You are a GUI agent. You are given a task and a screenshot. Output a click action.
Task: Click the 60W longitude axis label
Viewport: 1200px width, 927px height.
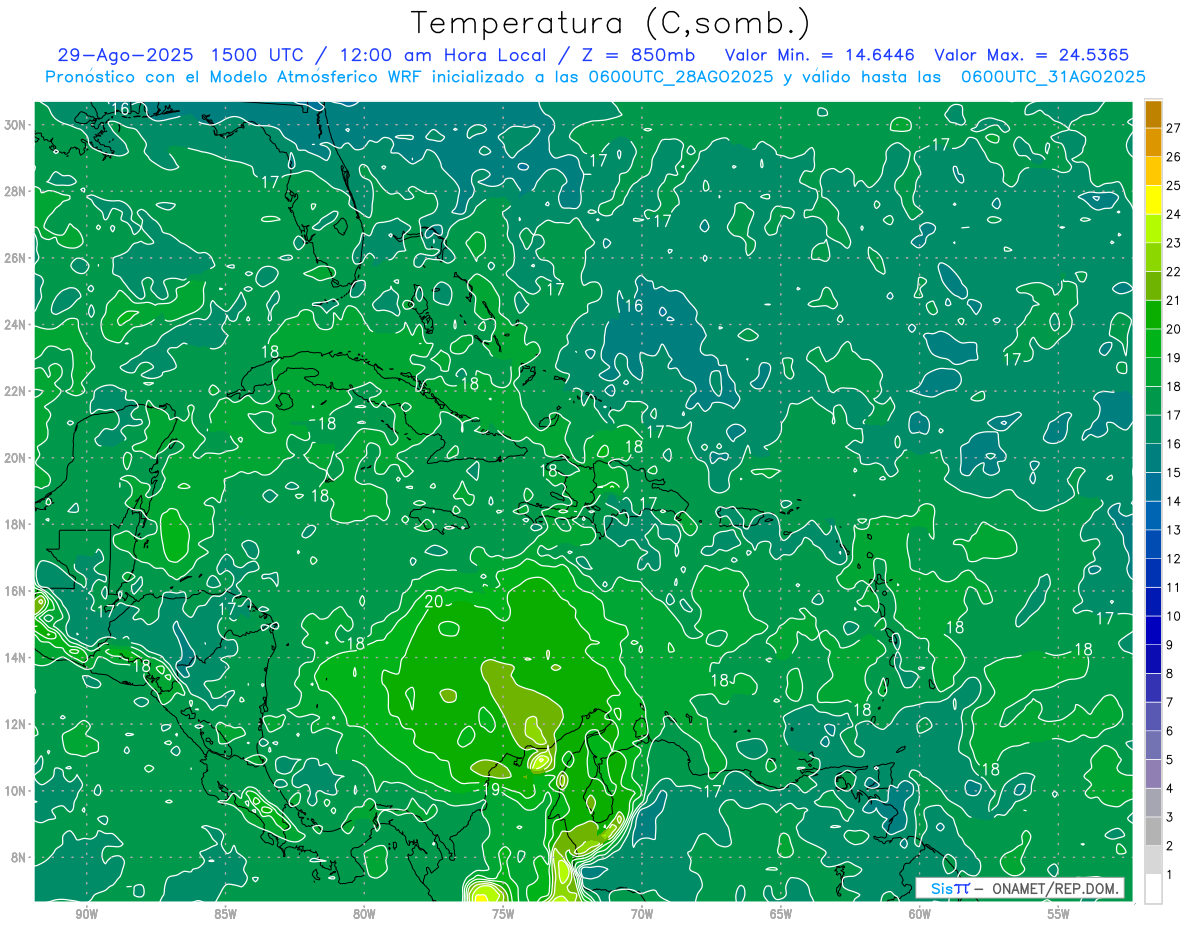click(920, 913)
